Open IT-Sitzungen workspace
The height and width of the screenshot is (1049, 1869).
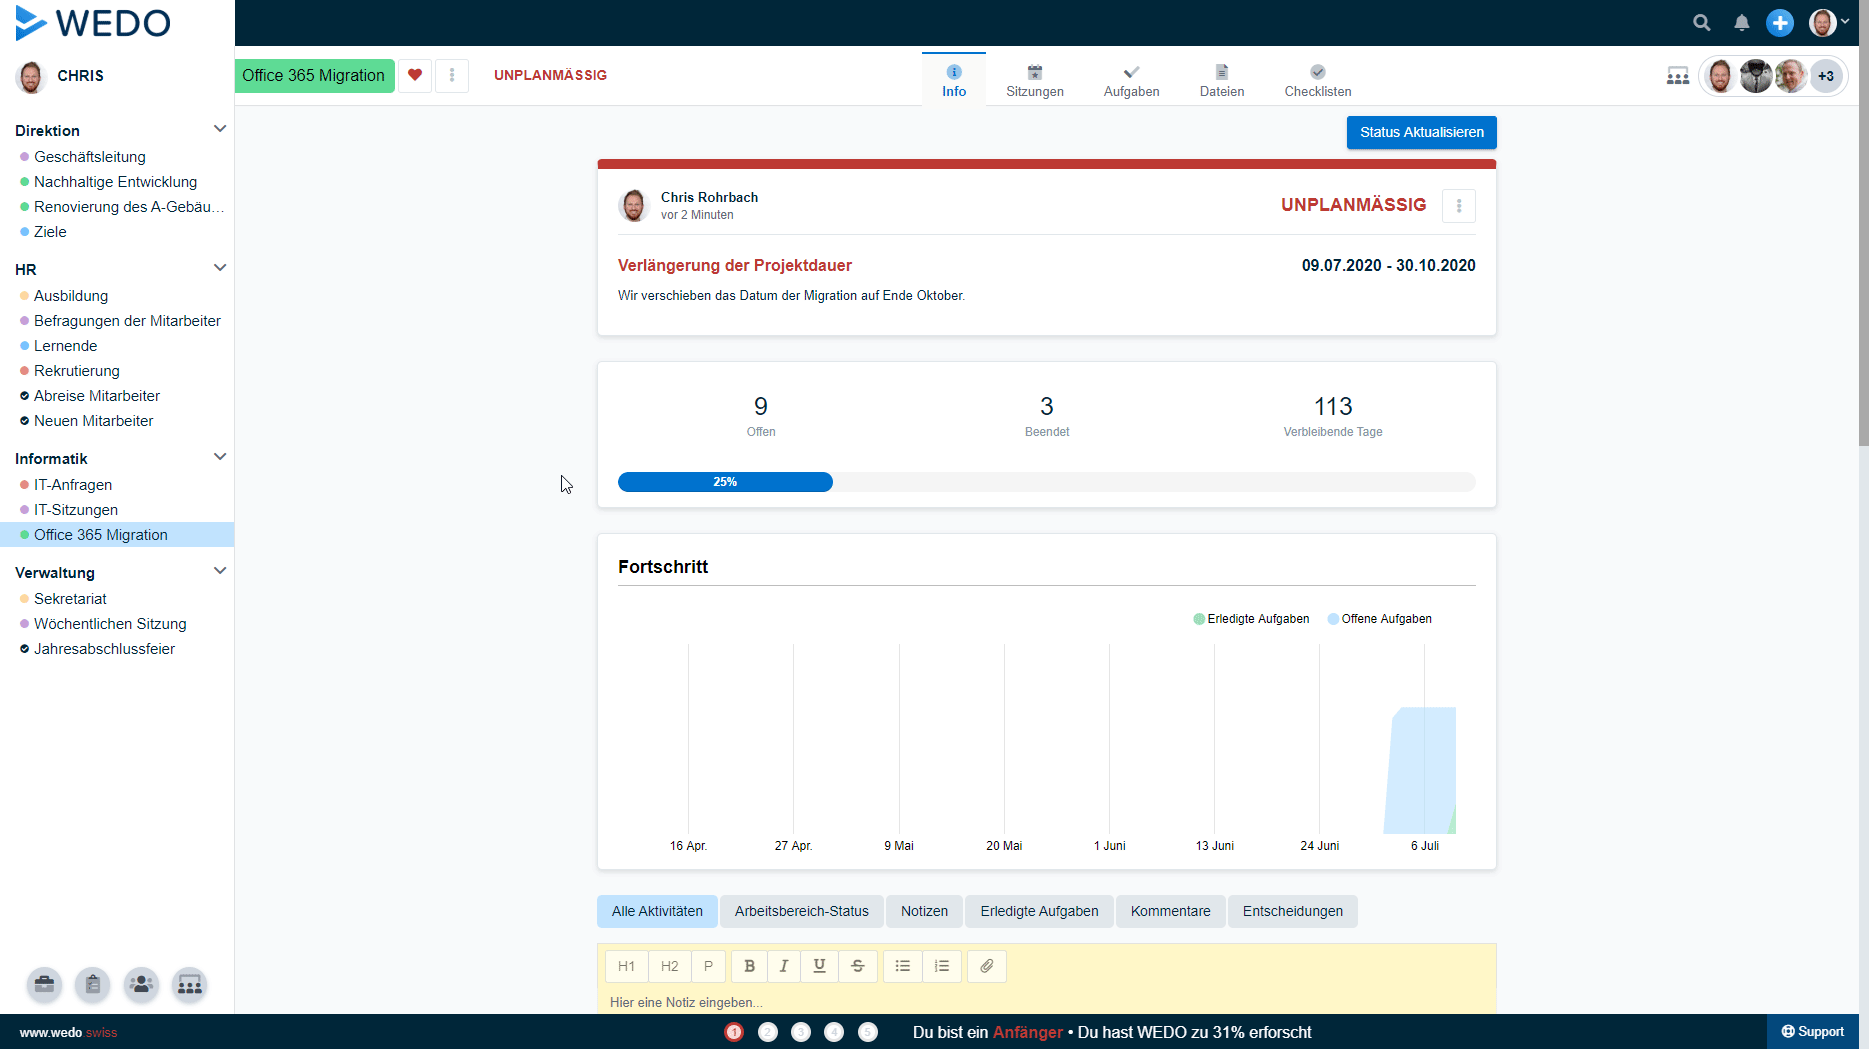click(x=76, y=510)
